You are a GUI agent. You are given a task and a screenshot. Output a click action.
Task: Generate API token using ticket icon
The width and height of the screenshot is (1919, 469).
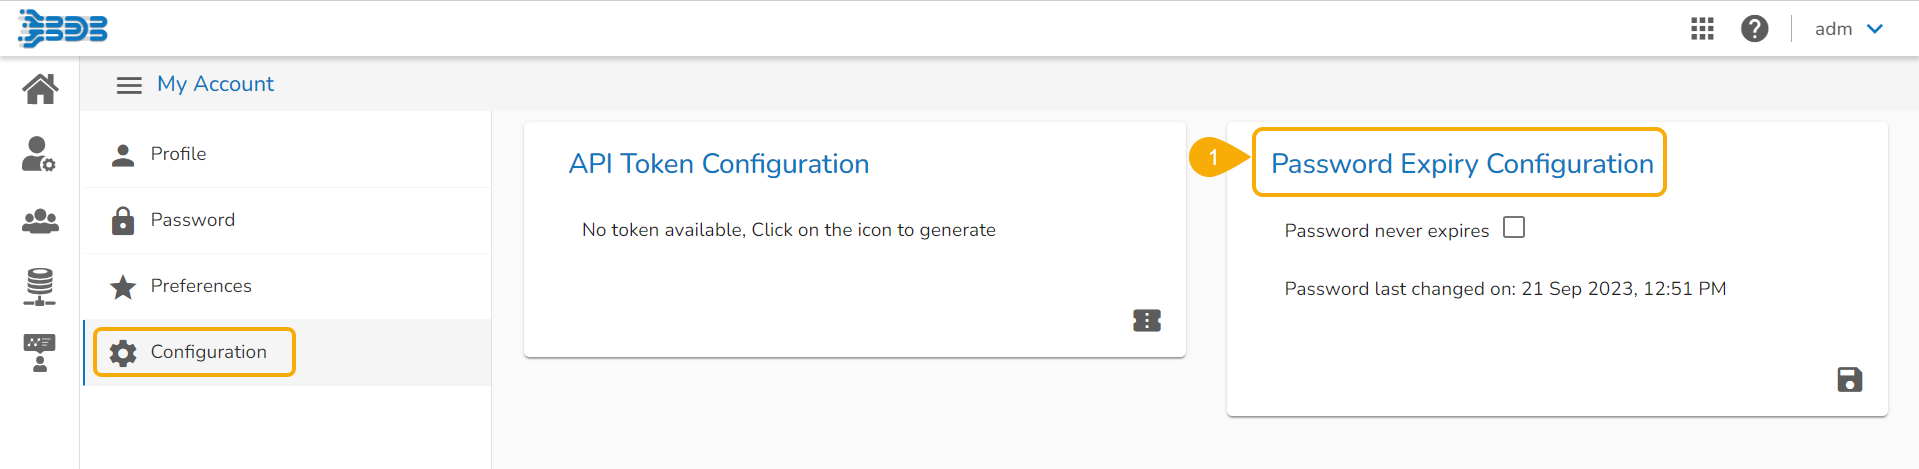click(x=1146, y=320)
